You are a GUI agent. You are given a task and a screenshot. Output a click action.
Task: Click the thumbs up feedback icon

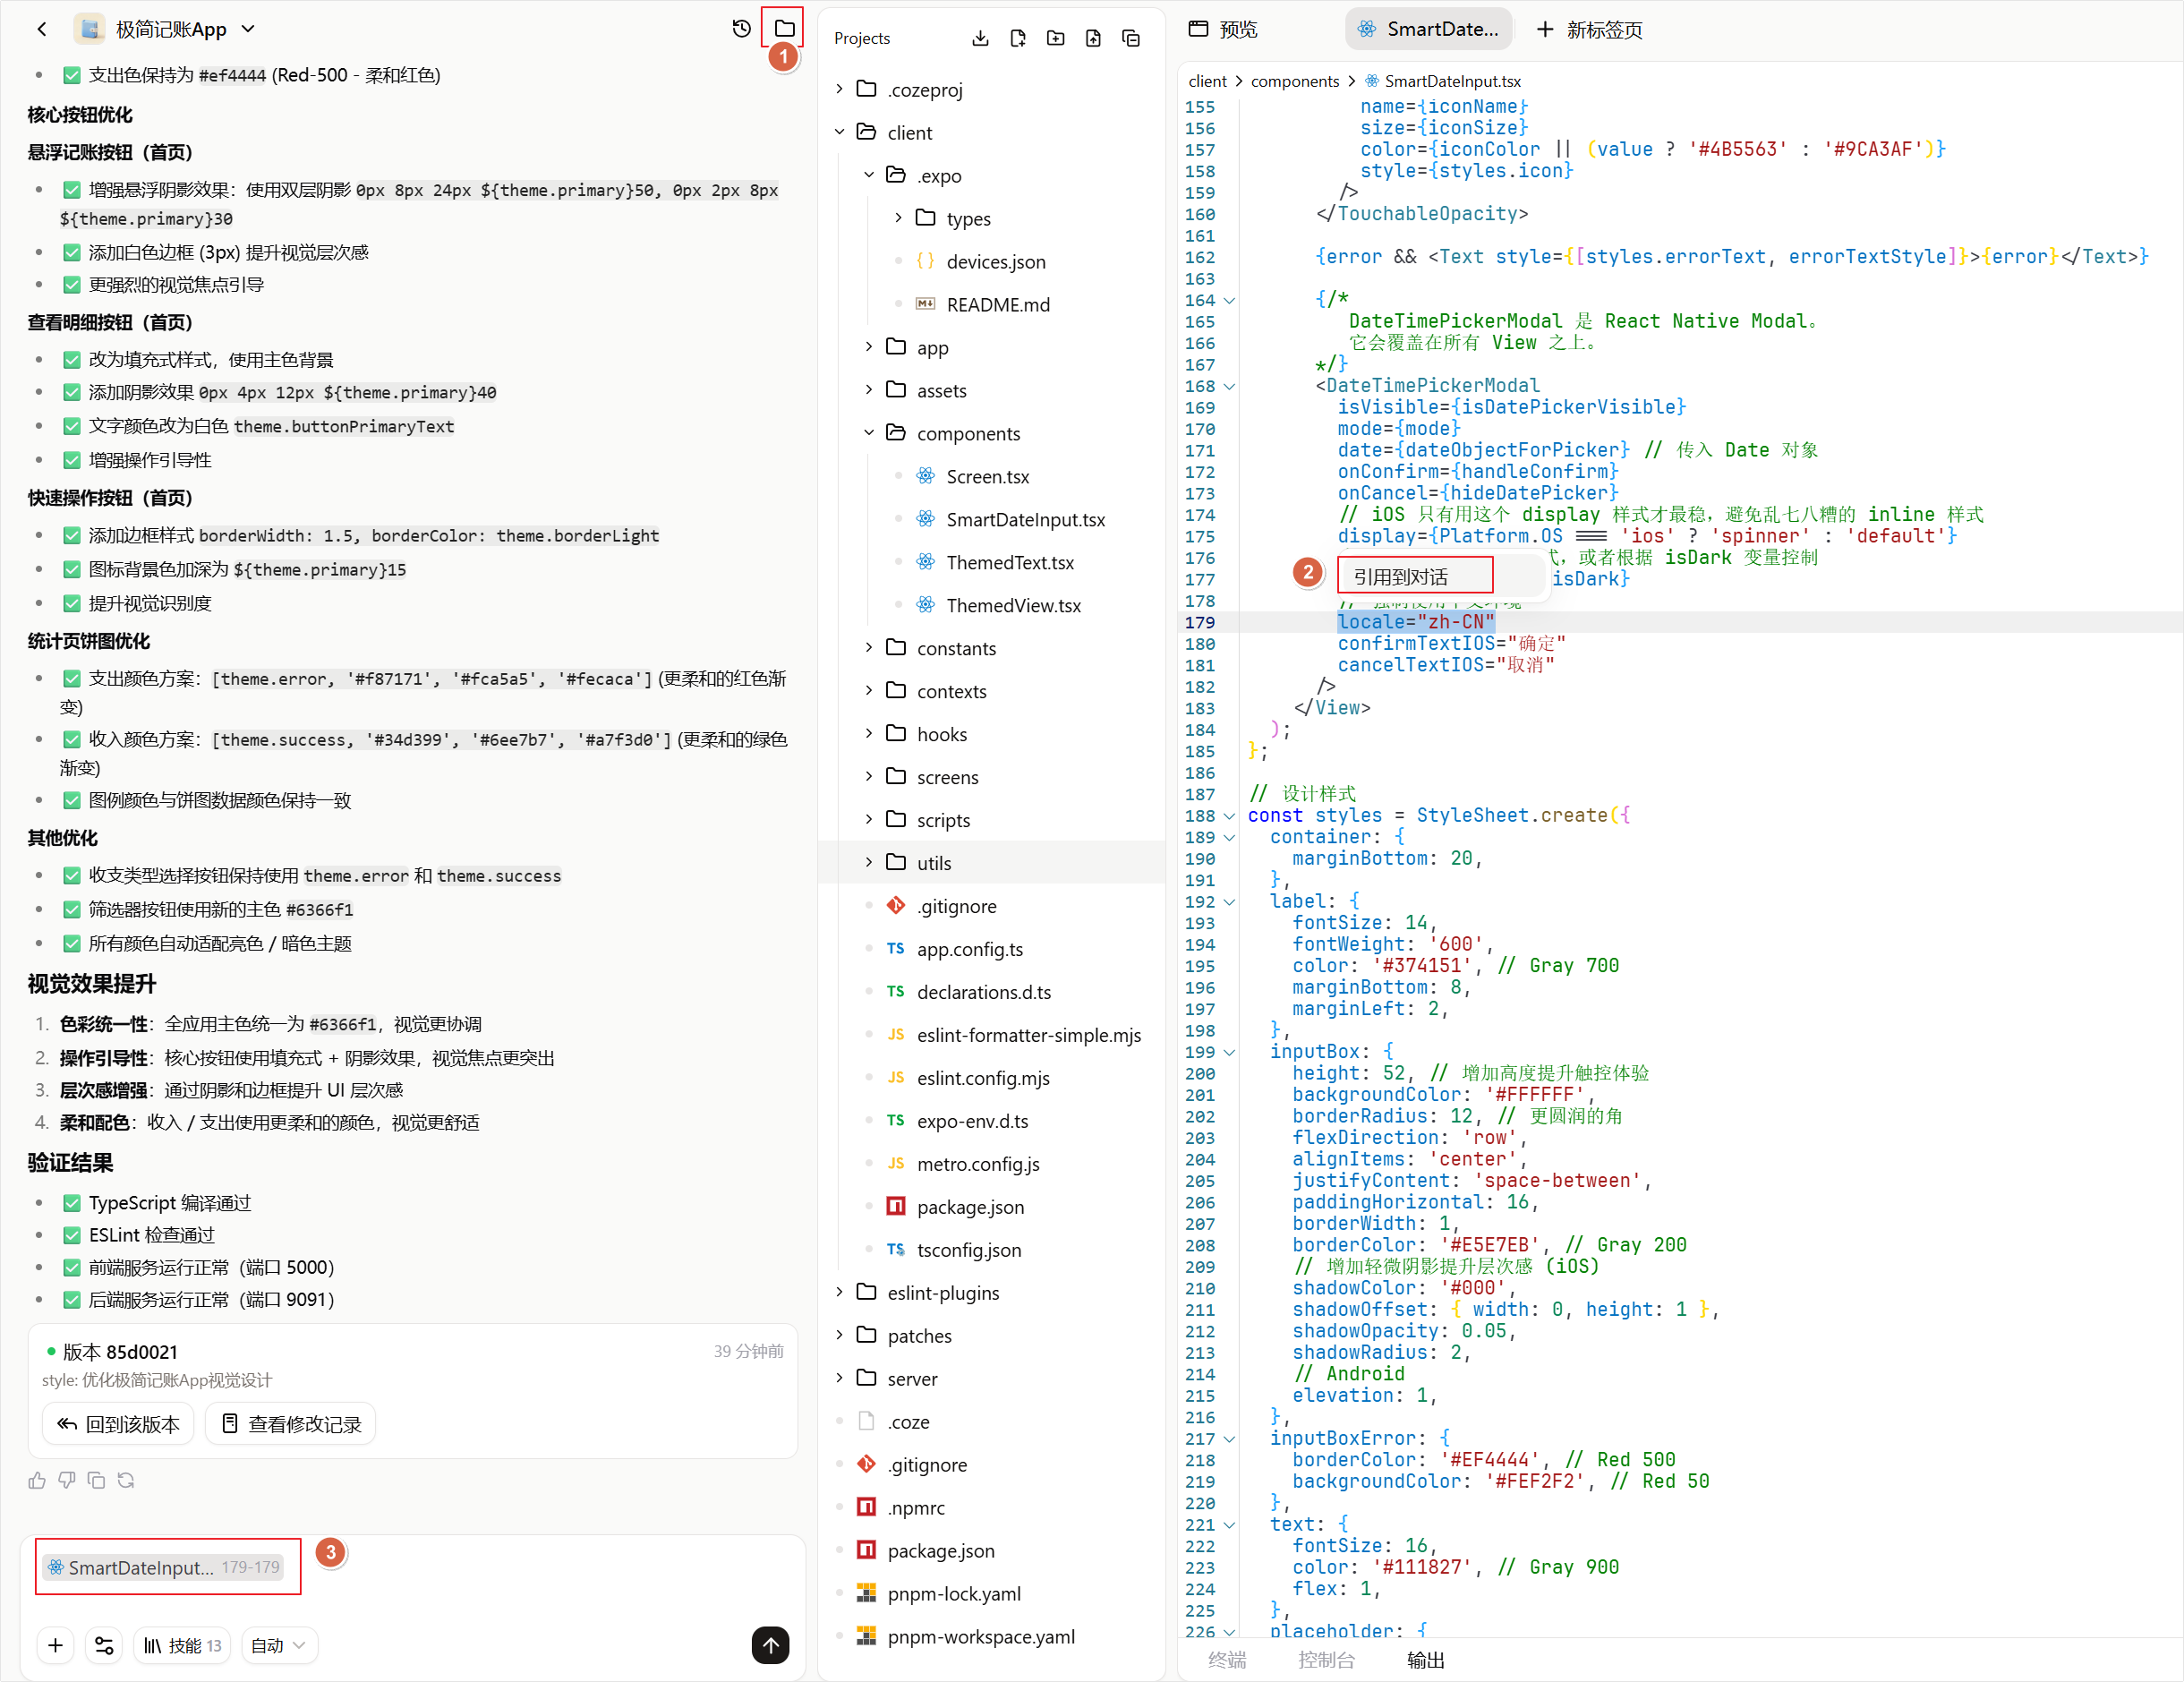pos(37,1480)
